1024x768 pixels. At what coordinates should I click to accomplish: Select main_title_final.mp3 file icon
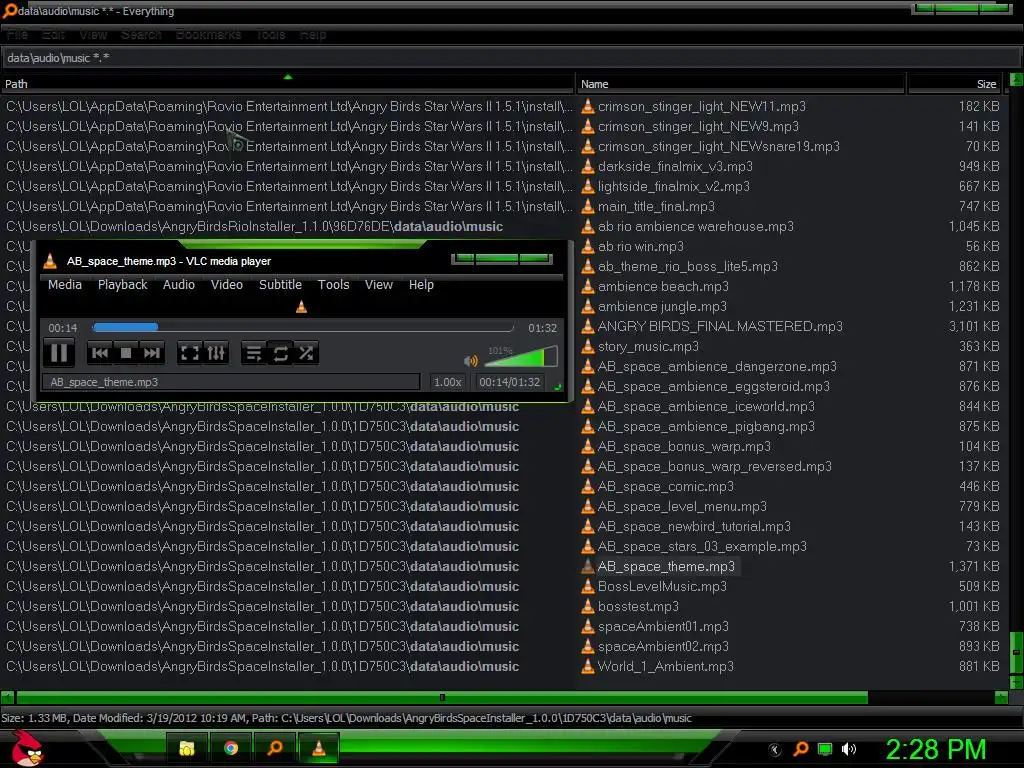588,206
